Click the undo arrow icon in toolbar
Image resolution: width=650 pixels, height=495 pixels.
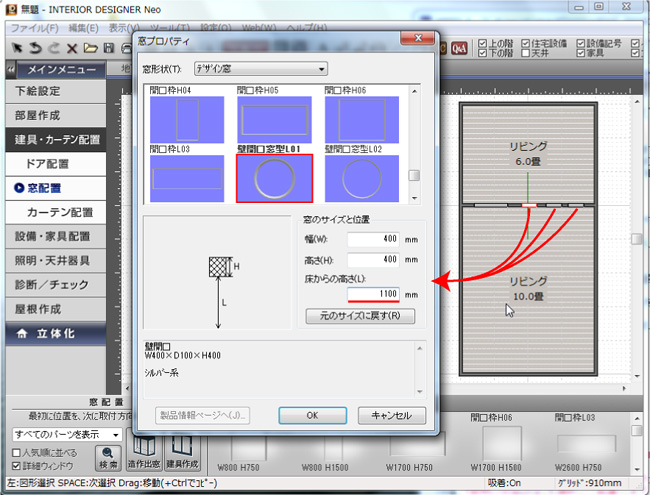(35, 48)
